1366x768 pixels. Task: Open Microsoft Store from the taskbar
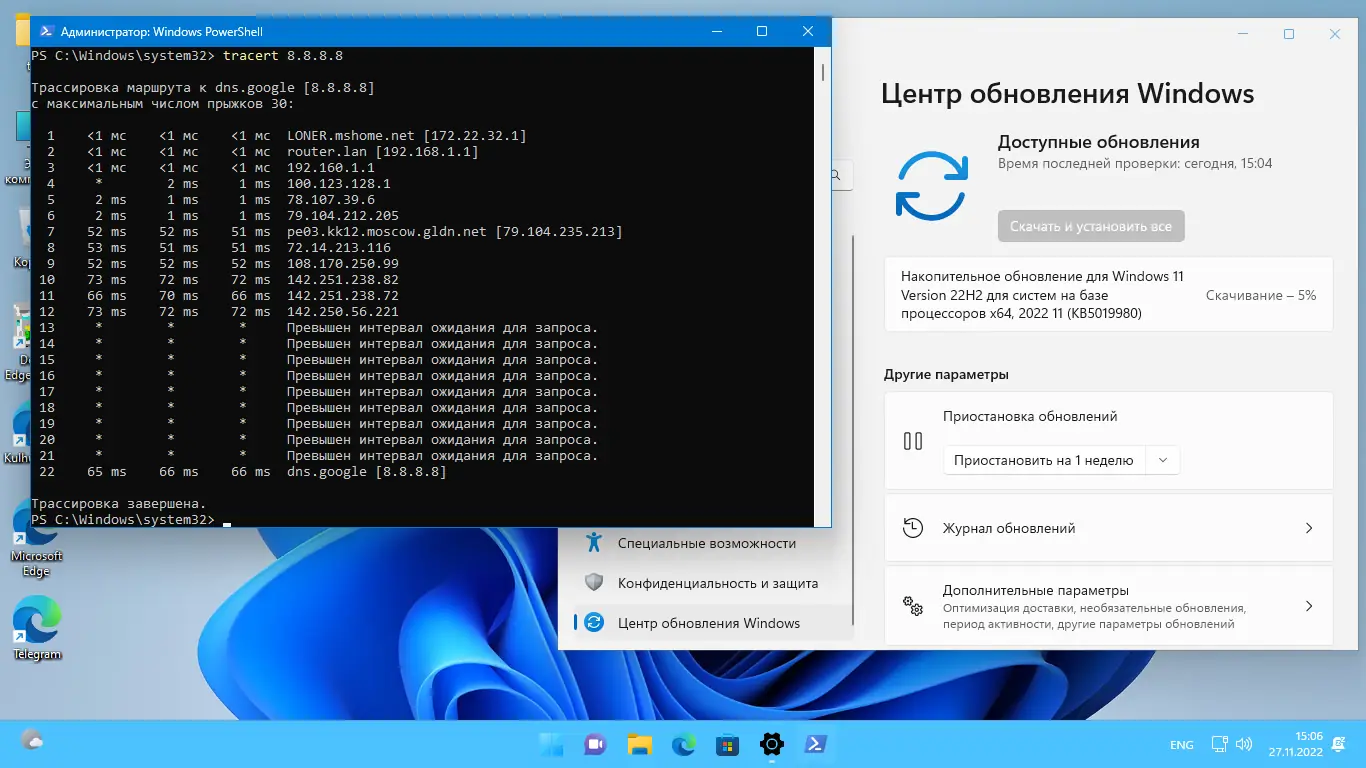[727, 744]
